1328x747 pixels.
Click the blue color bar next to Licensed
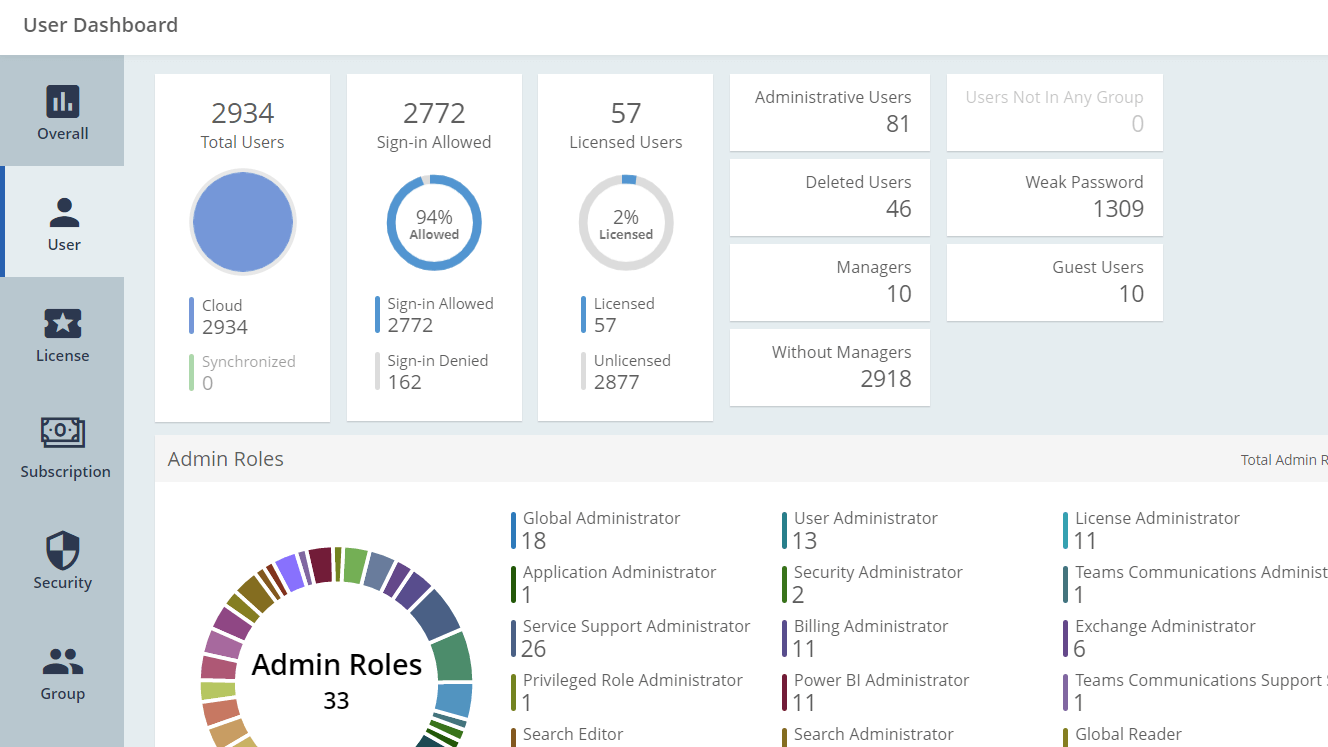pos(584,314)
